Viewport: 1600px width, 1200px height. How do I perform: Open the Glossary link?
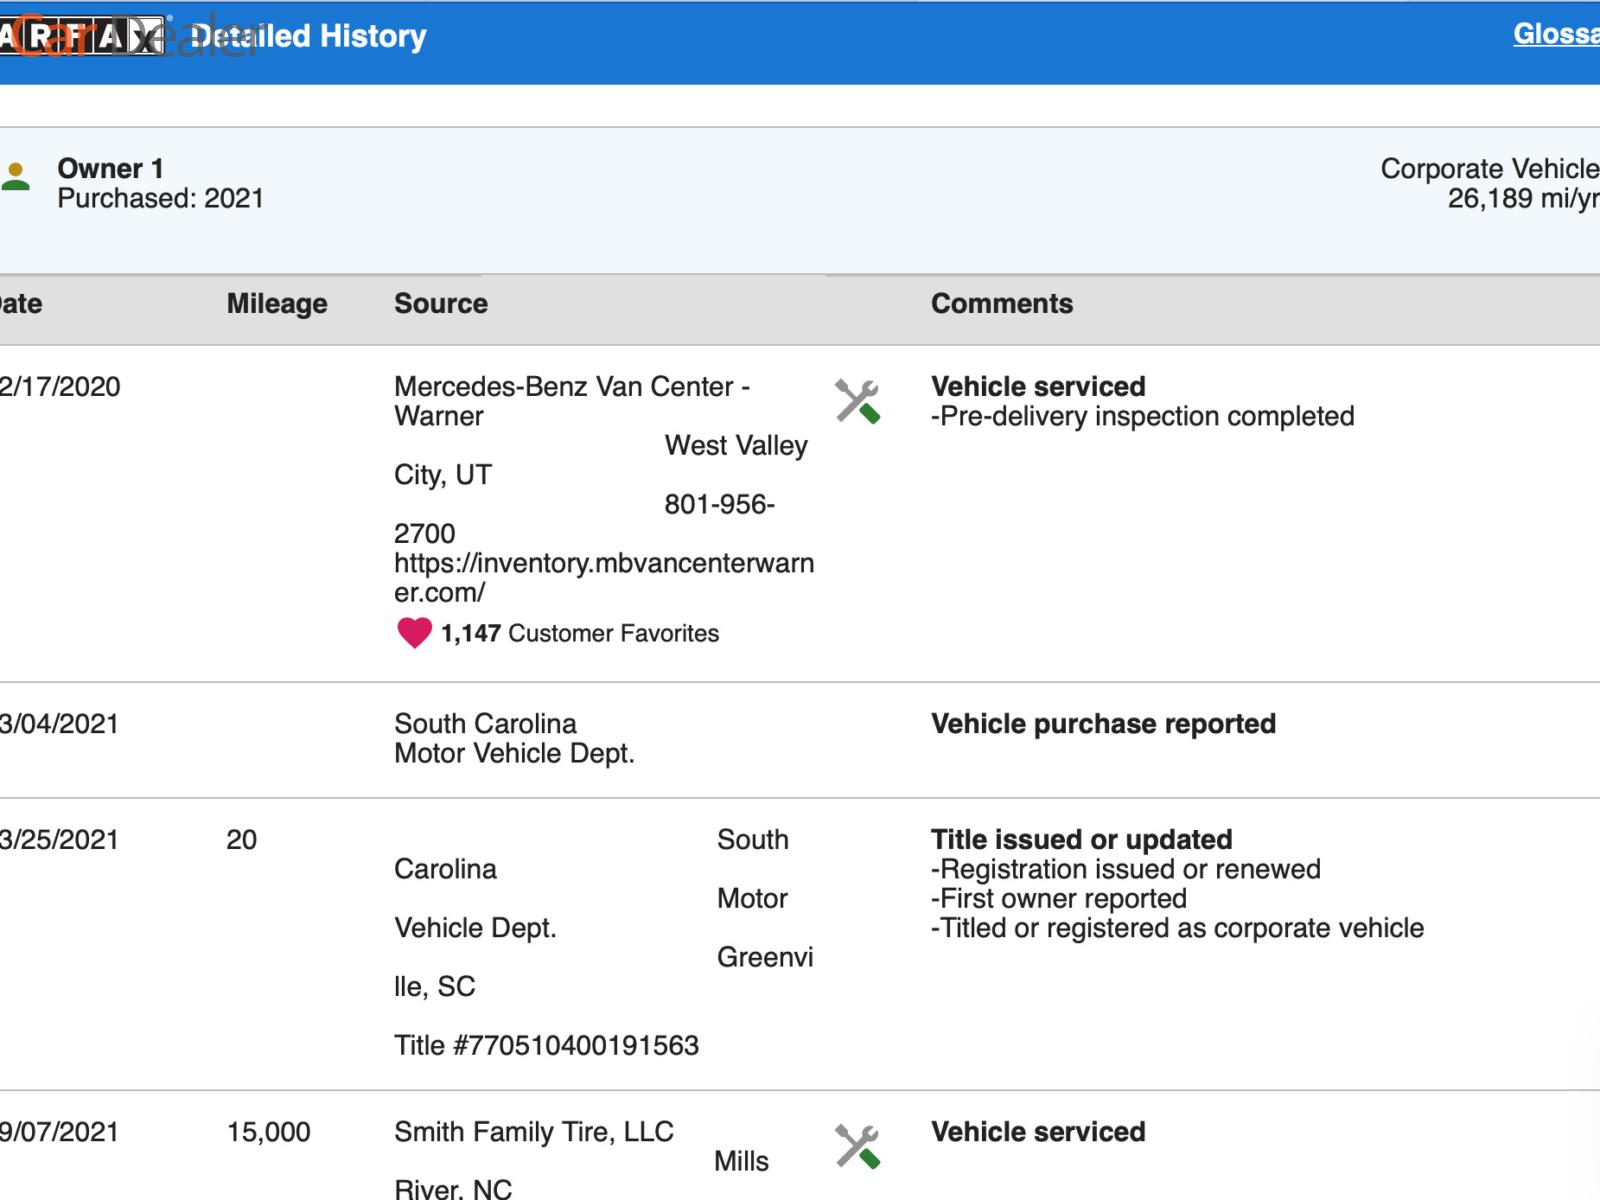[x=1555, y=34]
